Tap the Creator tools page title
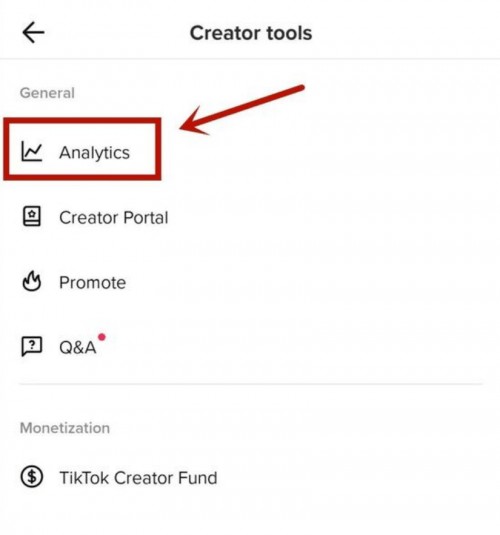 point(251,33)
